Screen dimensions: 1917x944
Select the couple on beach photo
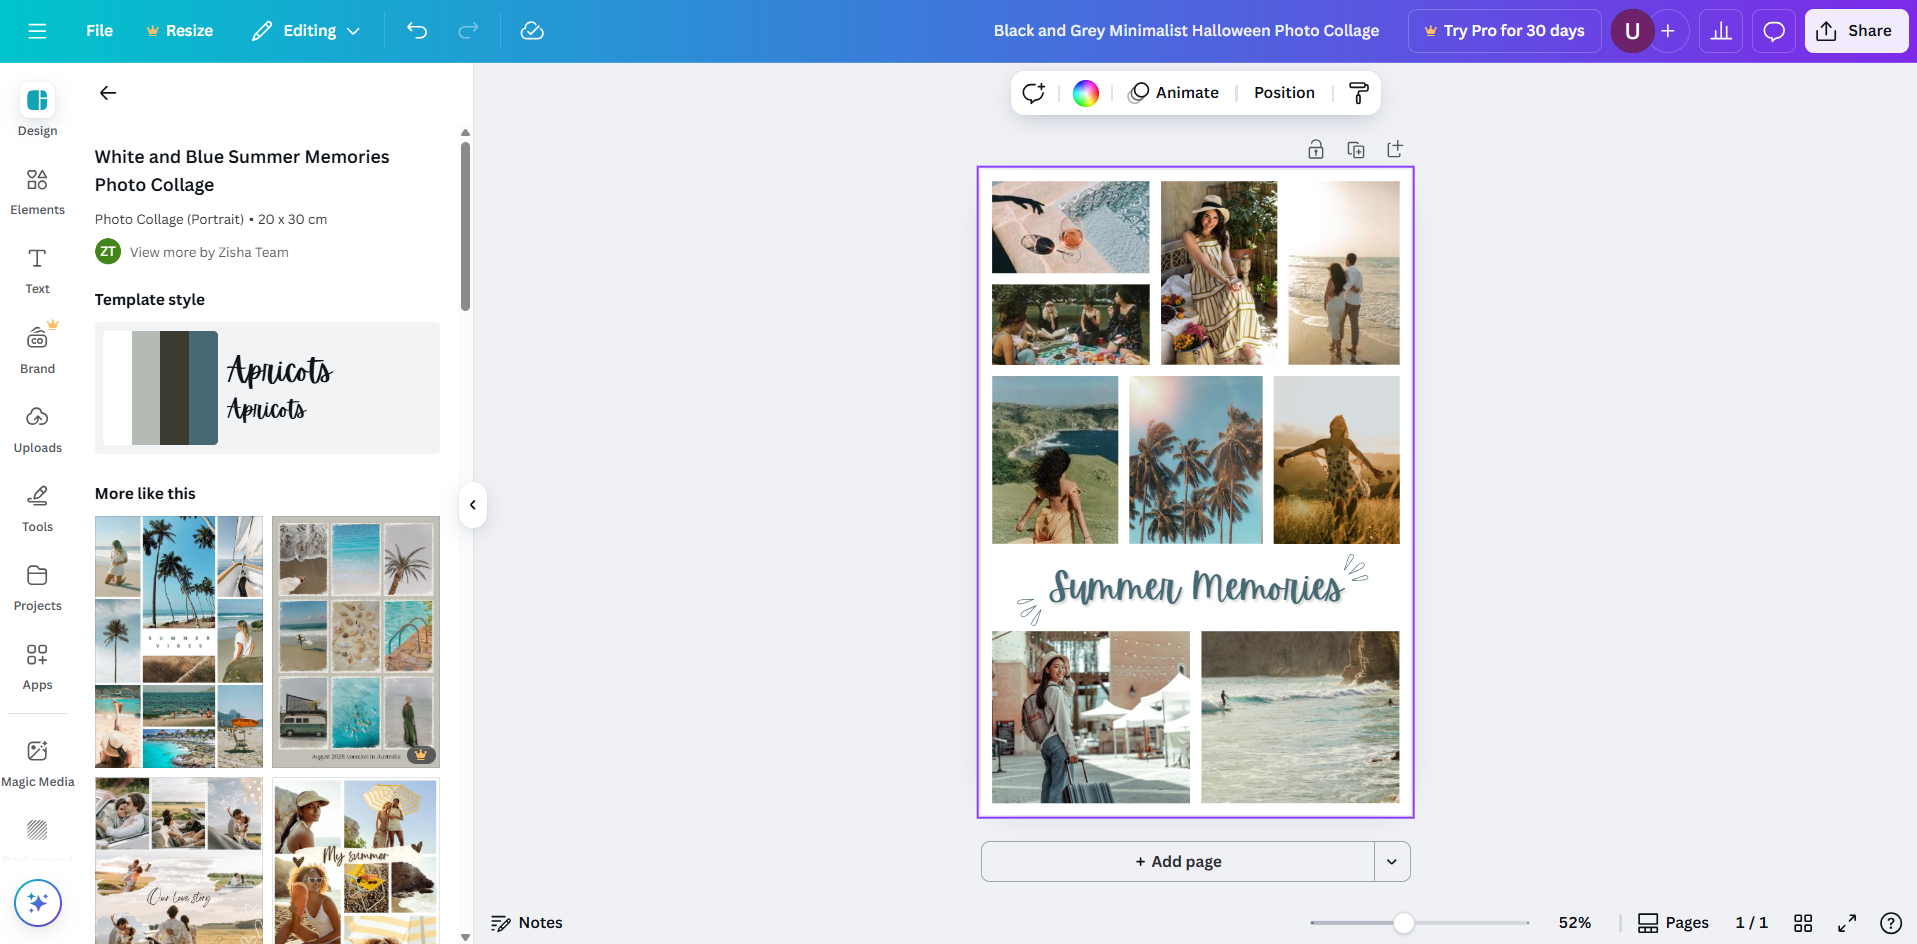(x=1344, y=272)
